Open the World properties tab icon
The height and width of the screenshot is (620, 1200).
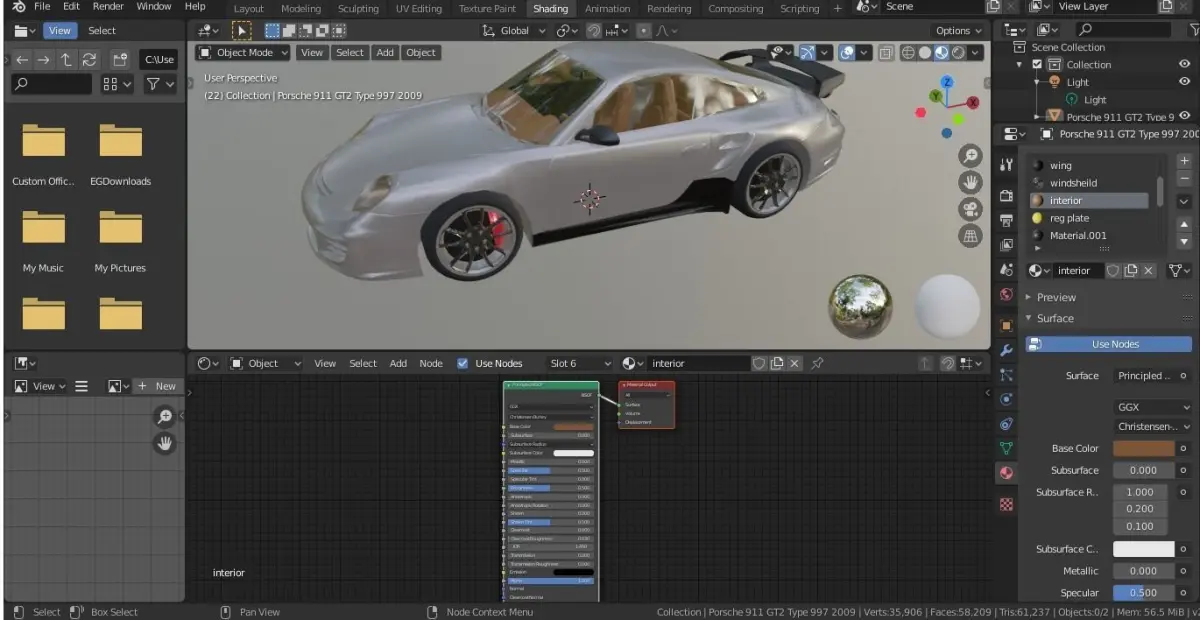[1007, 295]
